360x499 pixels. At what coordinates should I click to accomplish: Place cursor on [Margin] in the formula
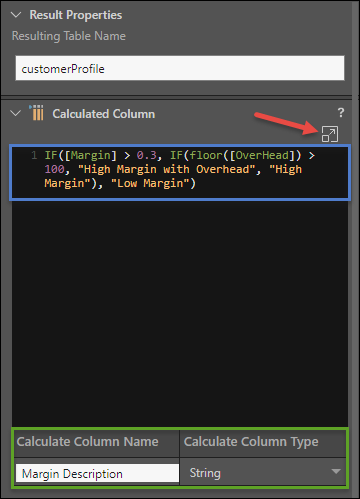[x=90, y=155]
